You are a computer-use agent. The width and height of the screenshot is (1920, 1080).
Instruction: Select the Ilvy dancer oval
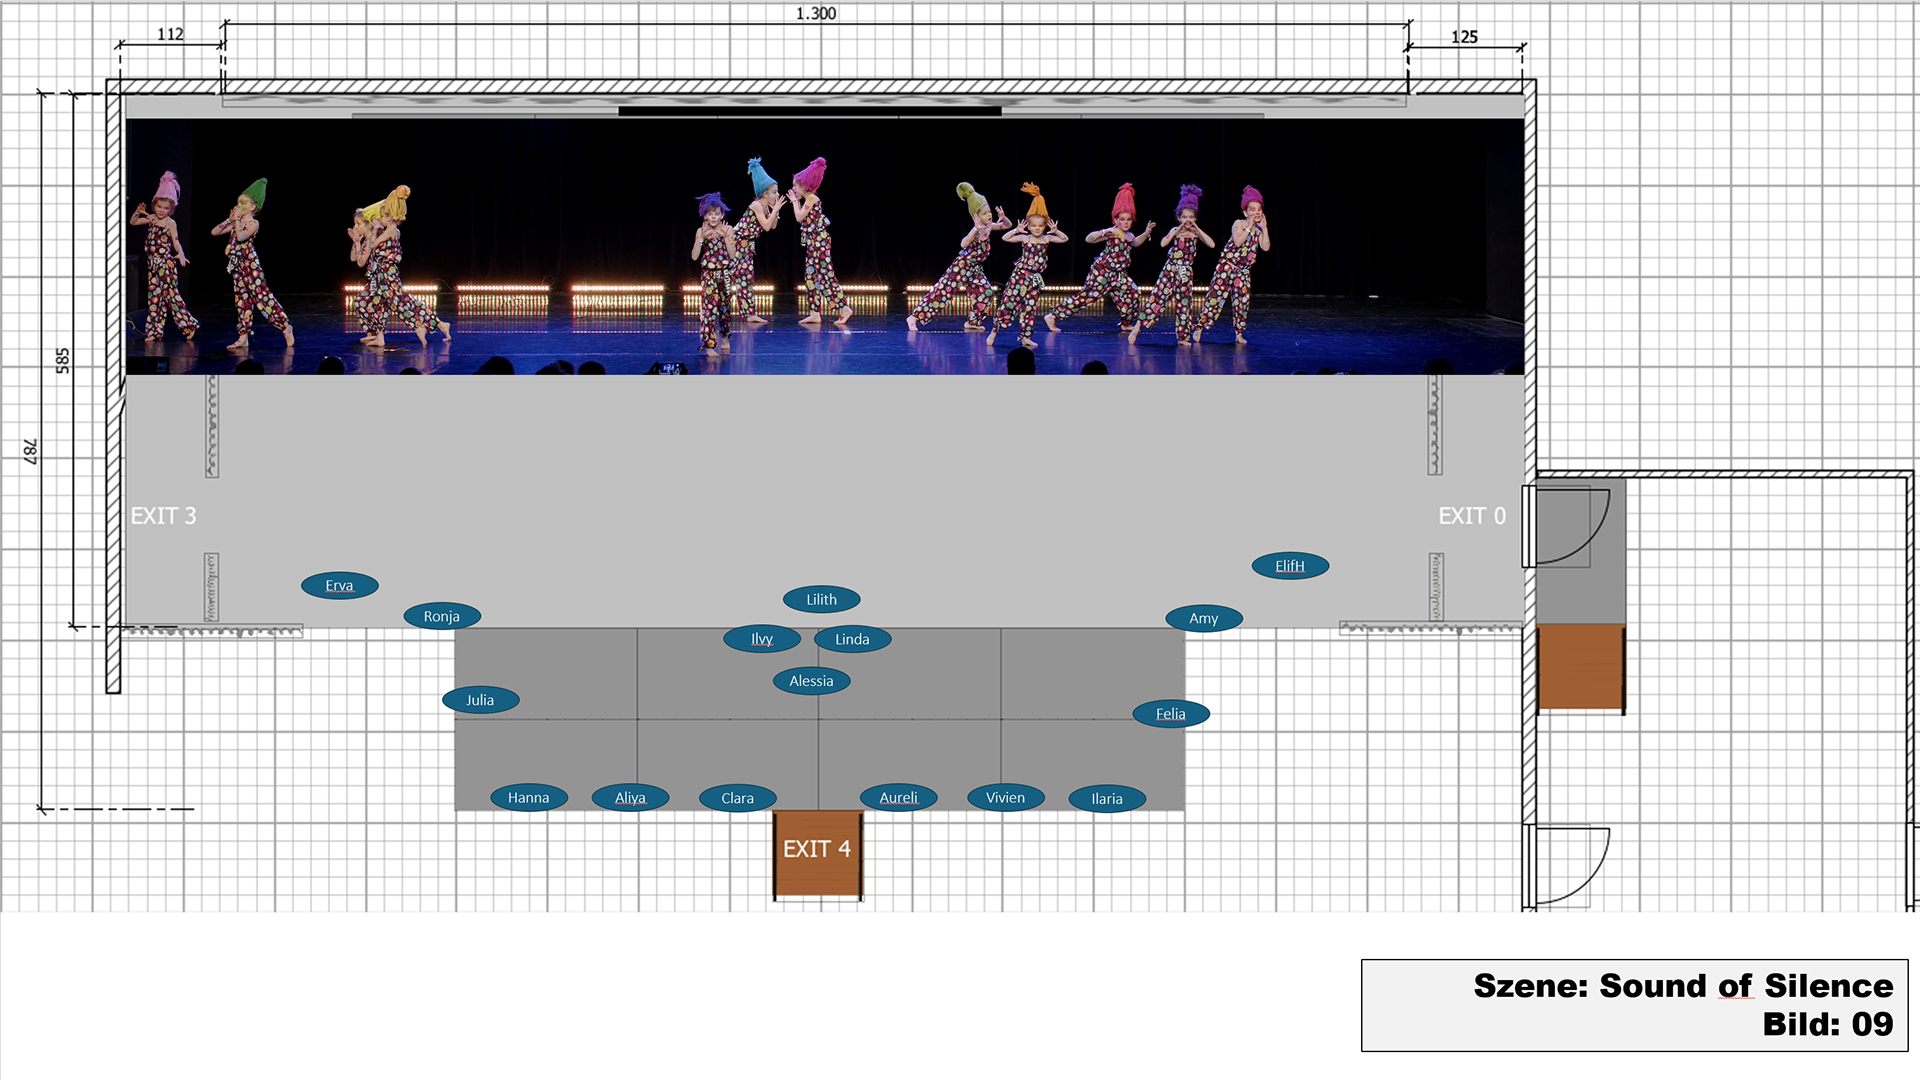pyautogui.click(x=761, y=639)
